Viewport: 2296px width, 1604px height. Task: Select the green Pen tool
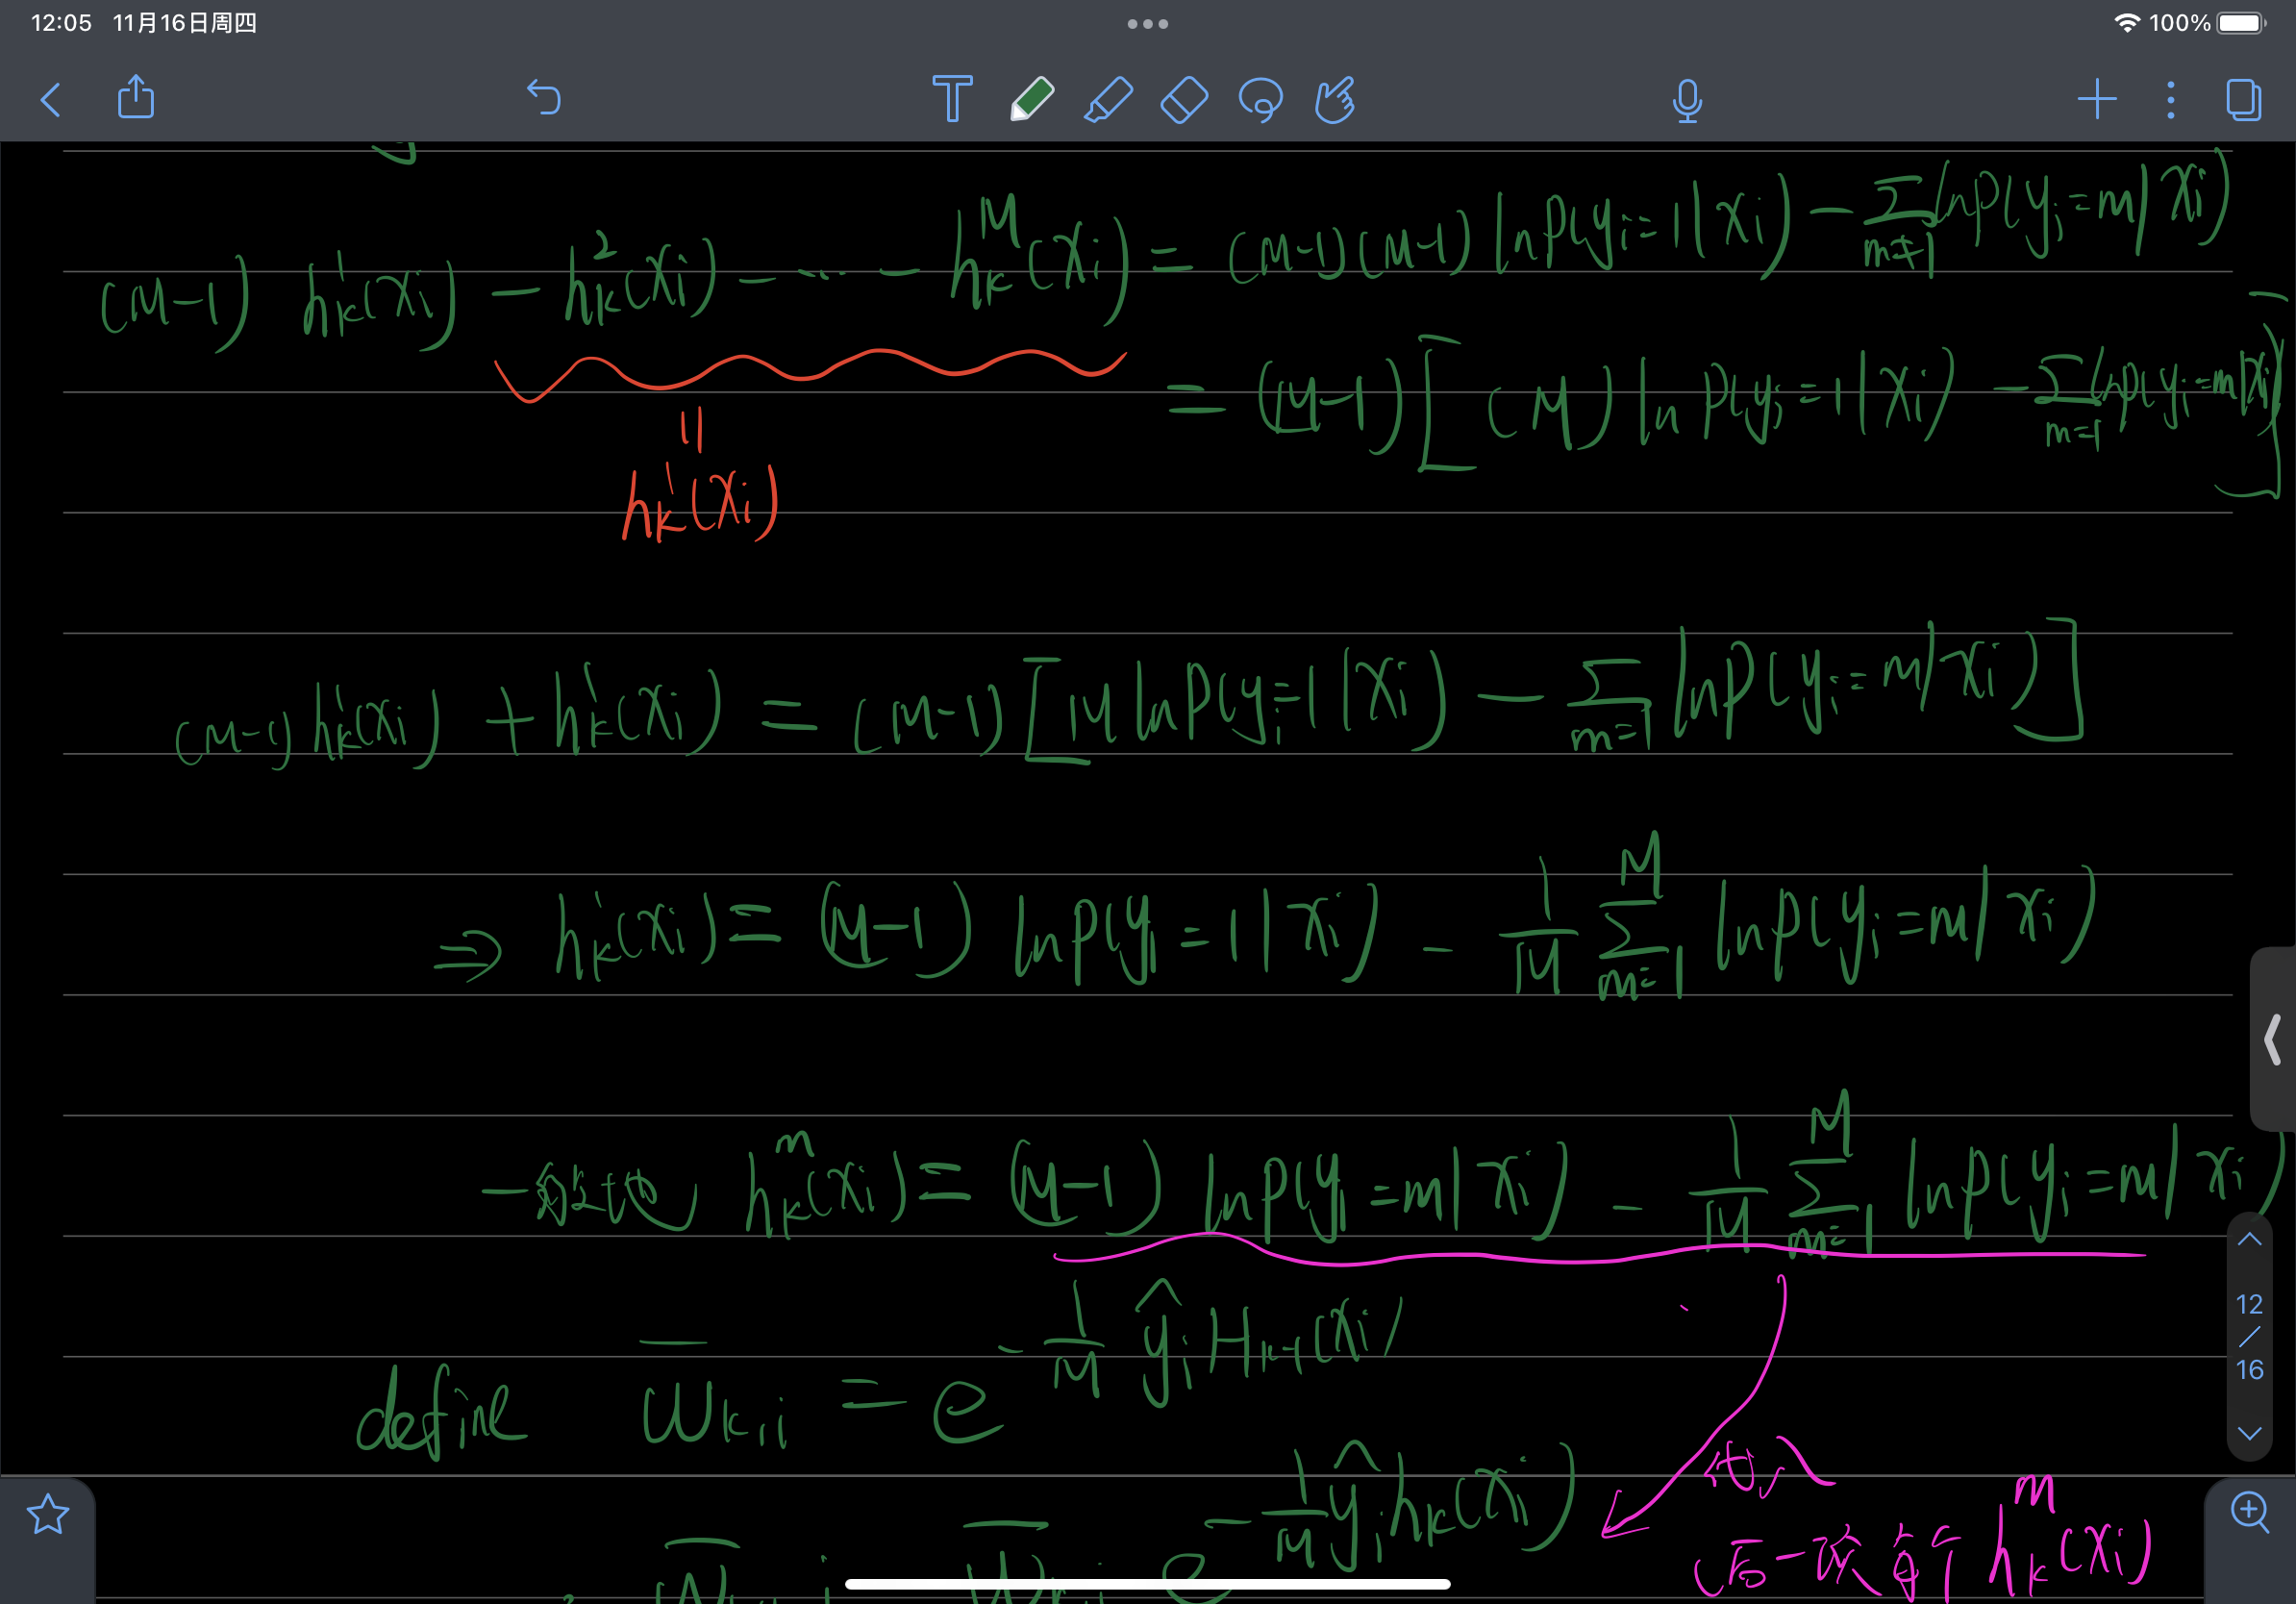pyautogui.click(x=1031, y=98)
